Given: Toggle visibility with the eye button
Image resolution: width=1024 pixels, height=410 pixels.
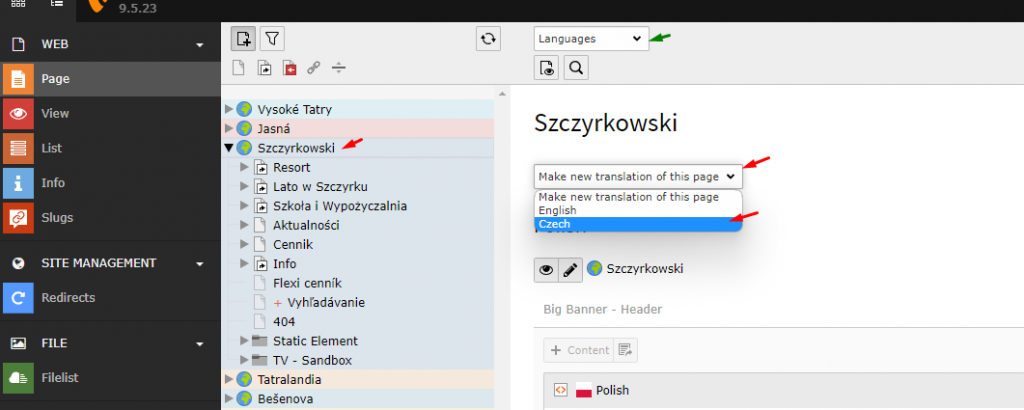Looking at the screenshot, I should (547, 269).
